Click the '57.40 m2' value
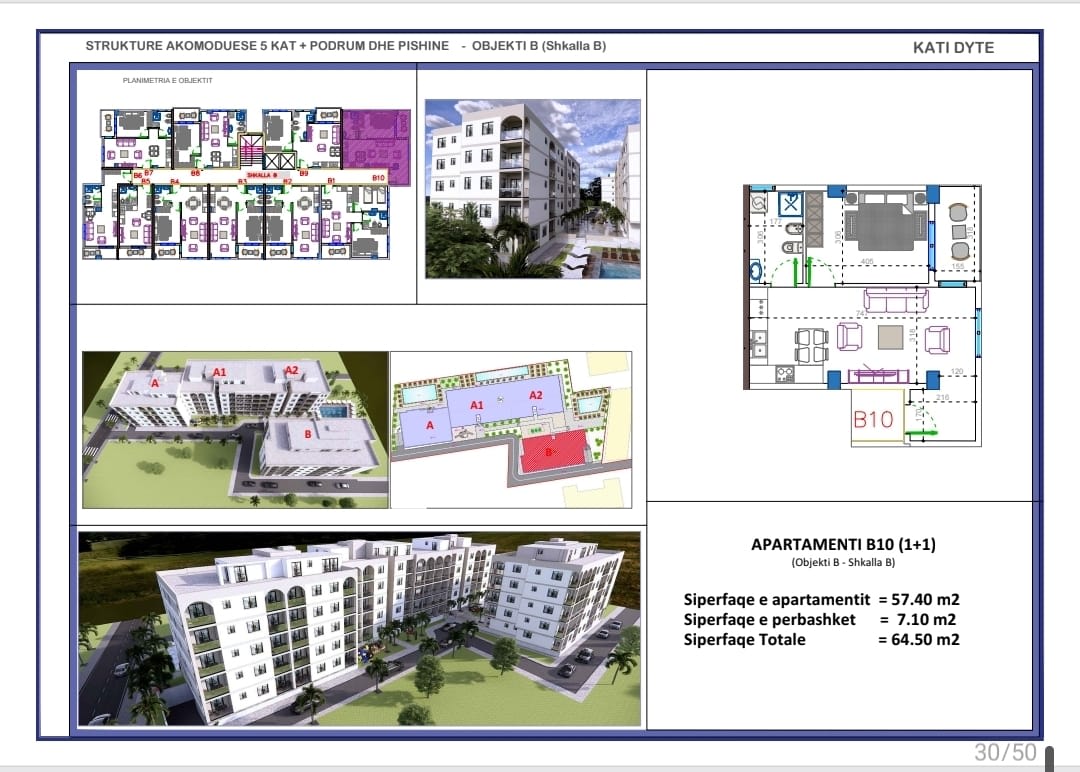Image resolution: width=1080 pixels, height=772 pixels. [x=925, y=599]
